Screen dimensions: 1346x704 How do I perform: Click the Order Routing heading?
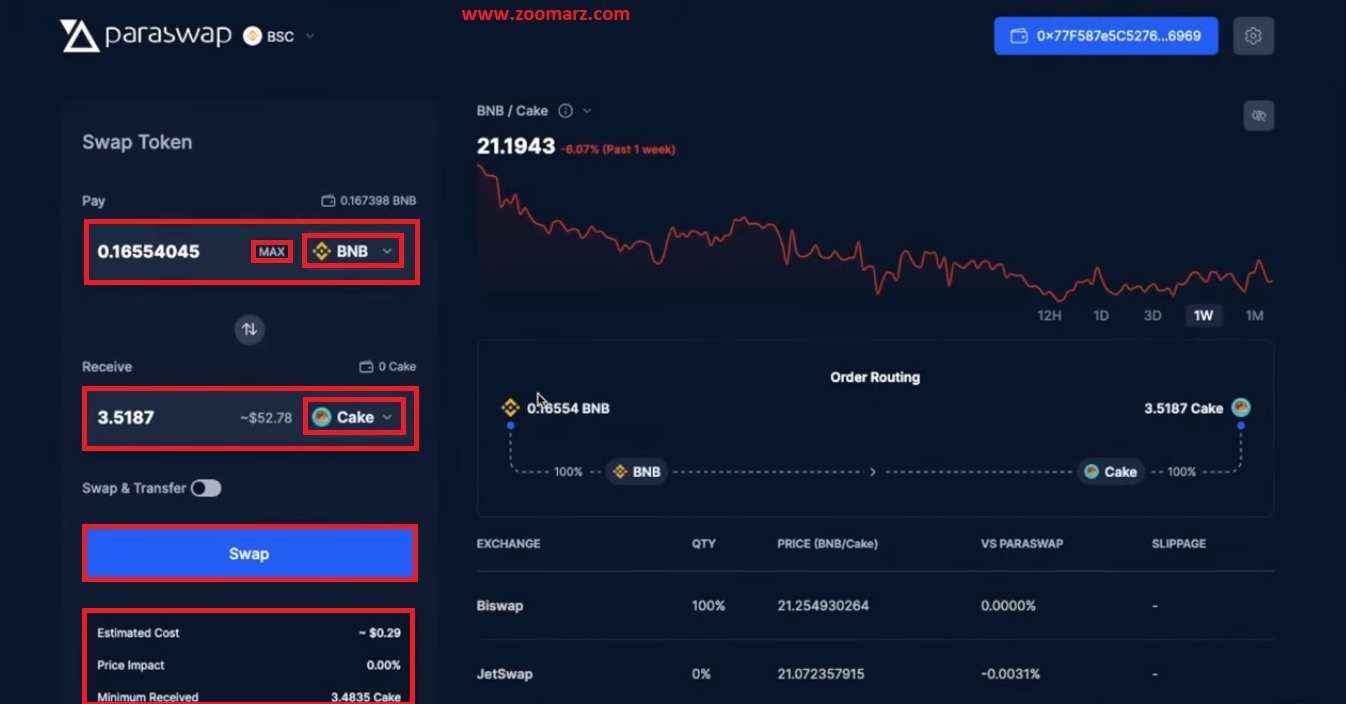click(x=875, y=377)
